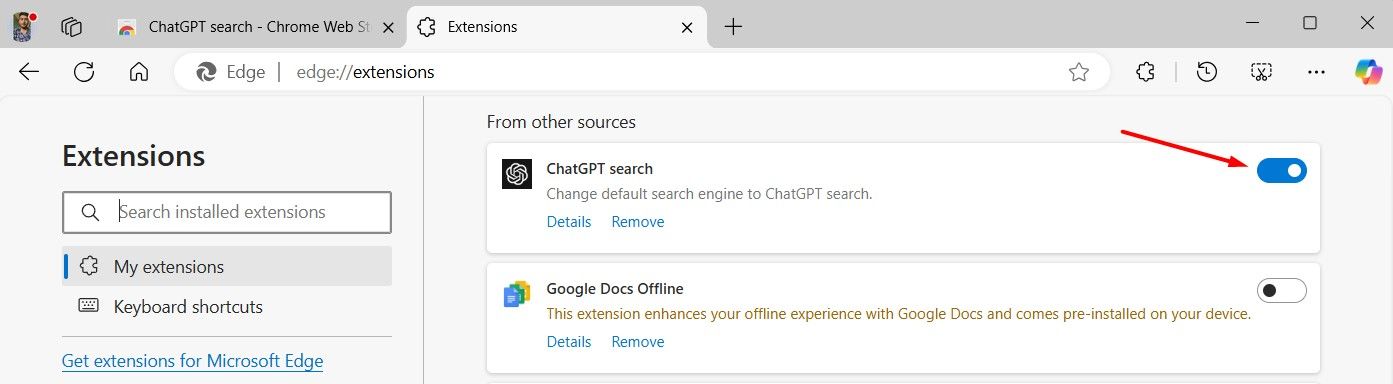Click the edge://extensions address bar
The image size is (1393, 384).
click(643, 72)
